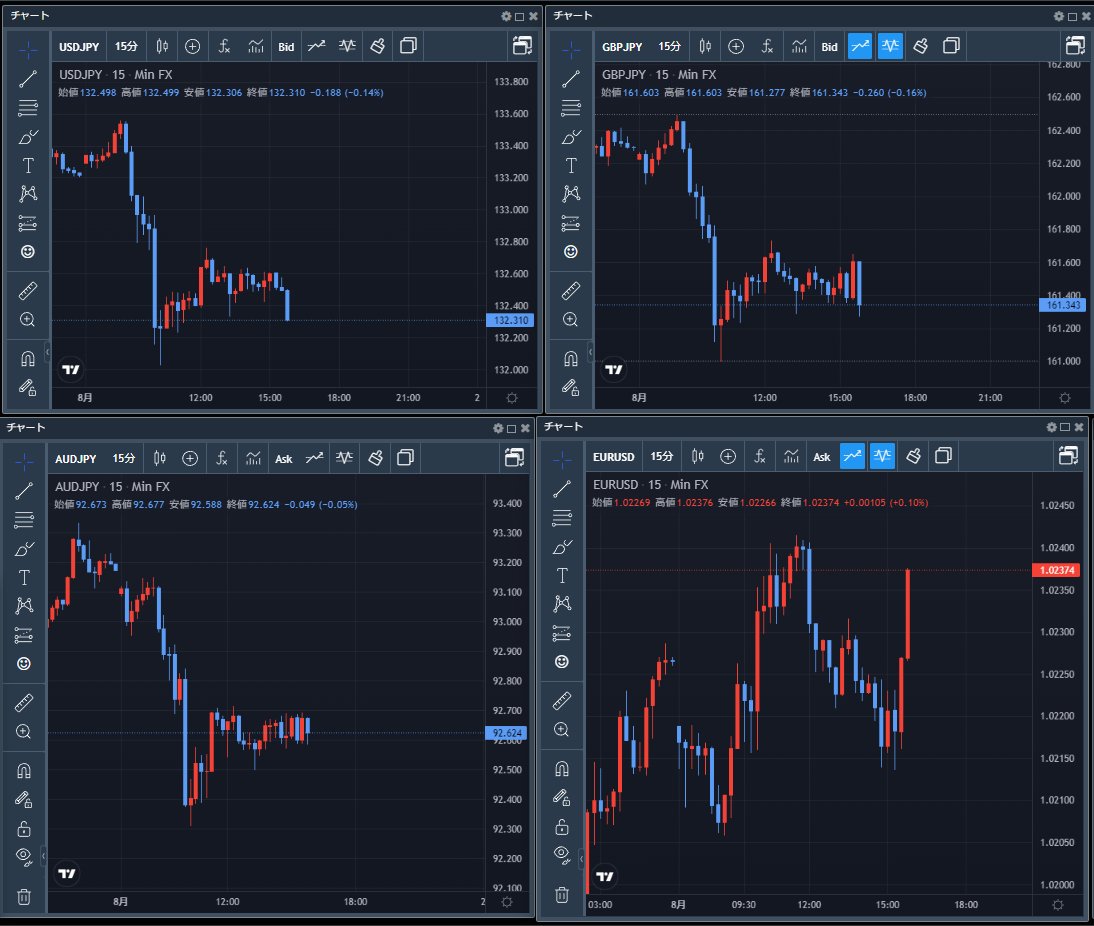Click EURUSD 15 Min FX chart title
Viewport: 1094px width, 926px height.
[650, 484]
